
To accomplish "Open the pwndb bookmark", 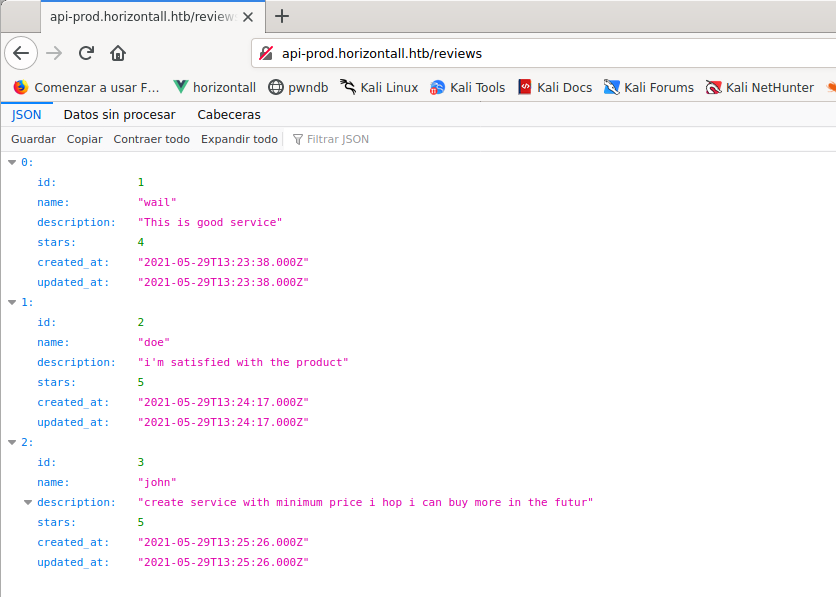I will (298, 87).
